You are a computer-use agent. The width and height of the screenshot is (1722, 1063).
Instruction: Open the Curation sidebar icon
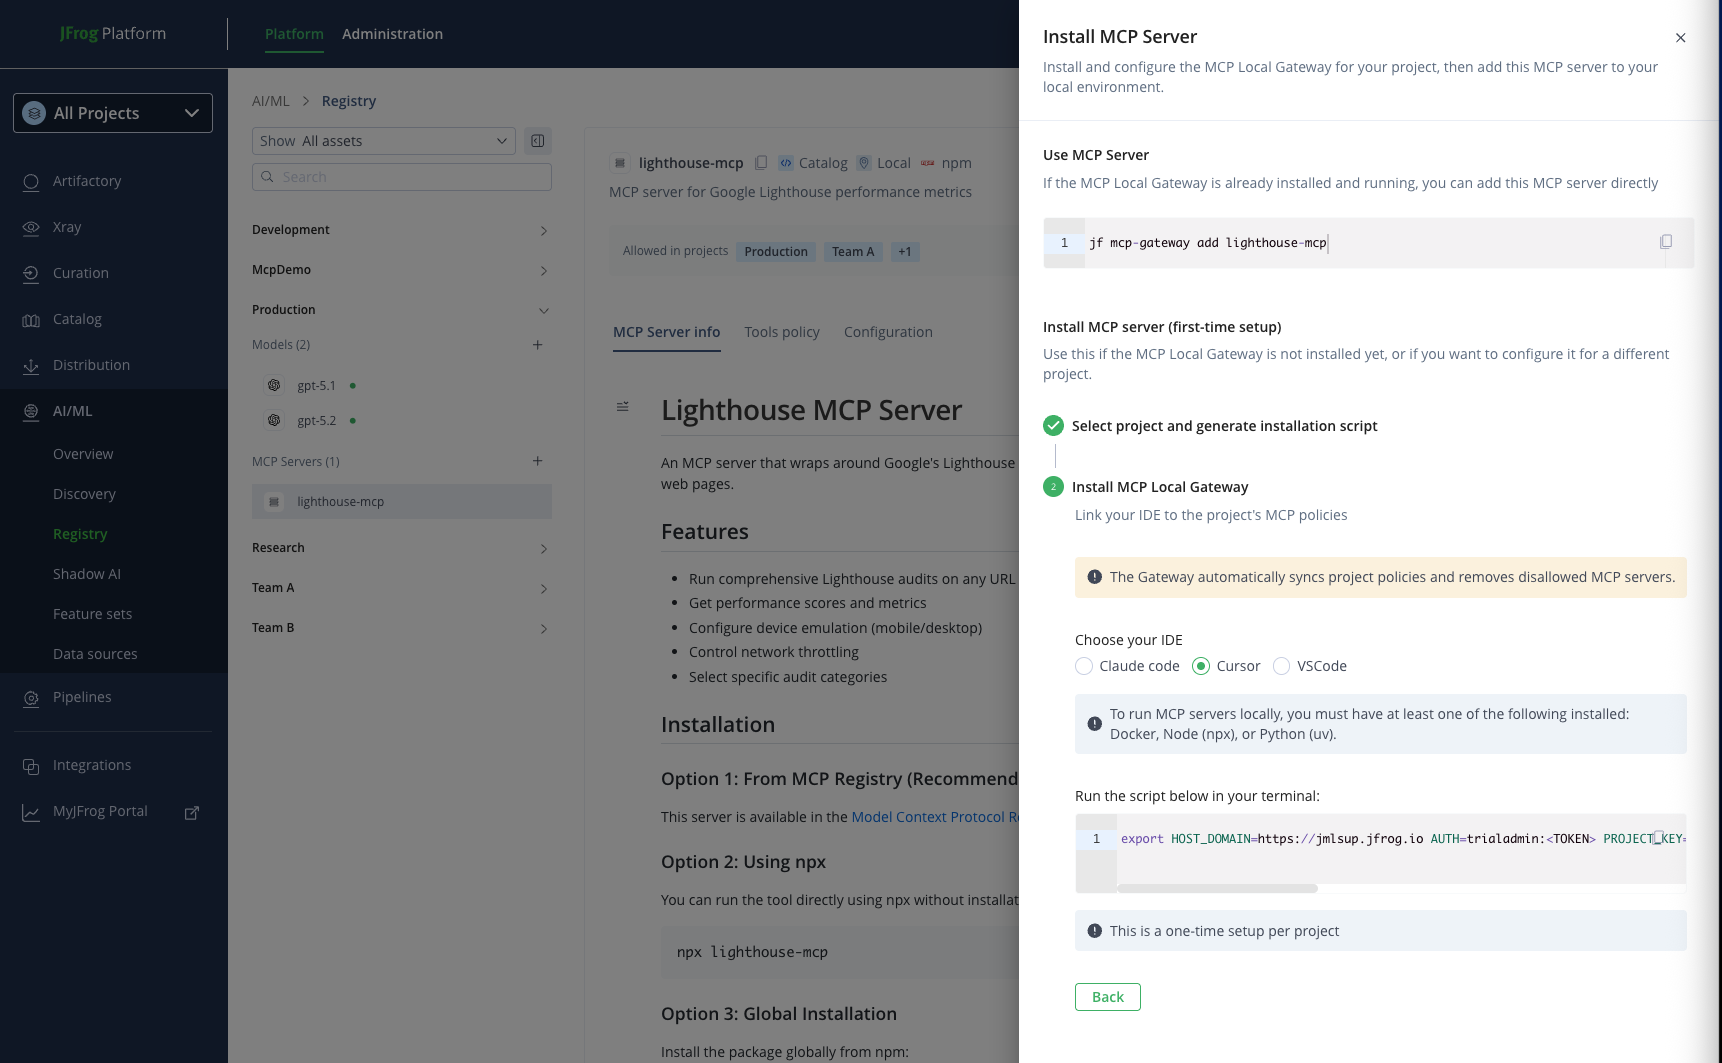click(x=31, y=274)
